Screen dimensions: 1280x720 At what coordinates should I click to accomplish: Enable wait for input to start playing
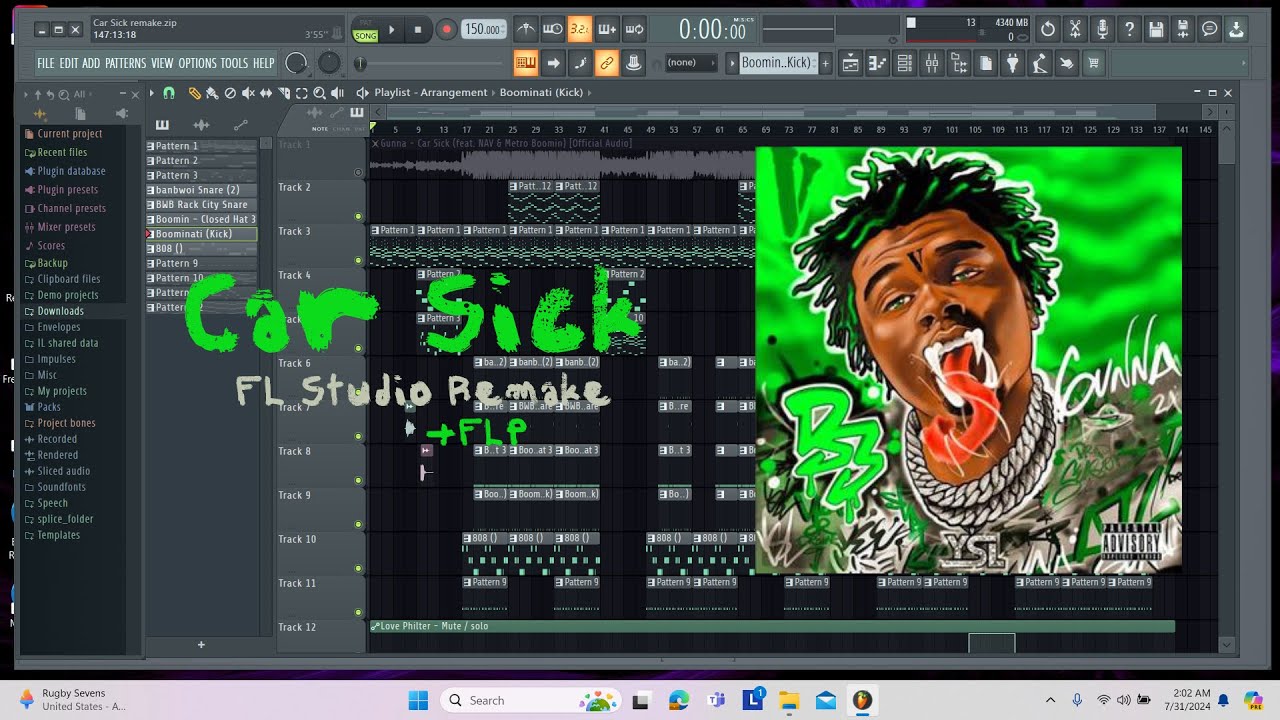(552, 29)
